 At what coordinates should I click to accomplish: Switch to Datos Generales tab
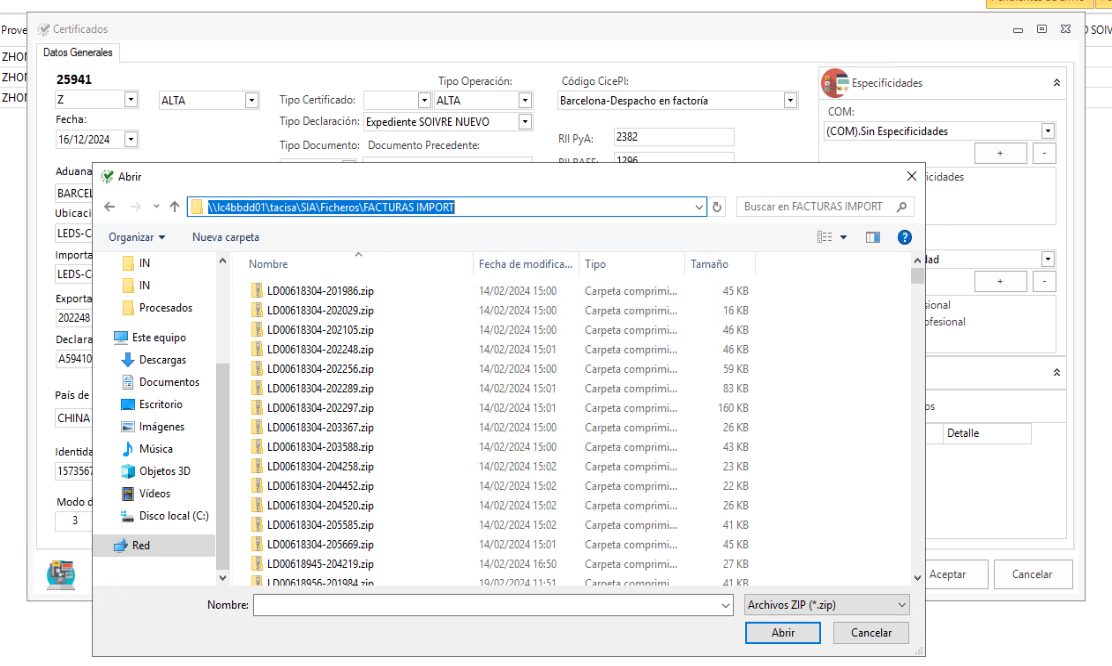tap(78, 52)
